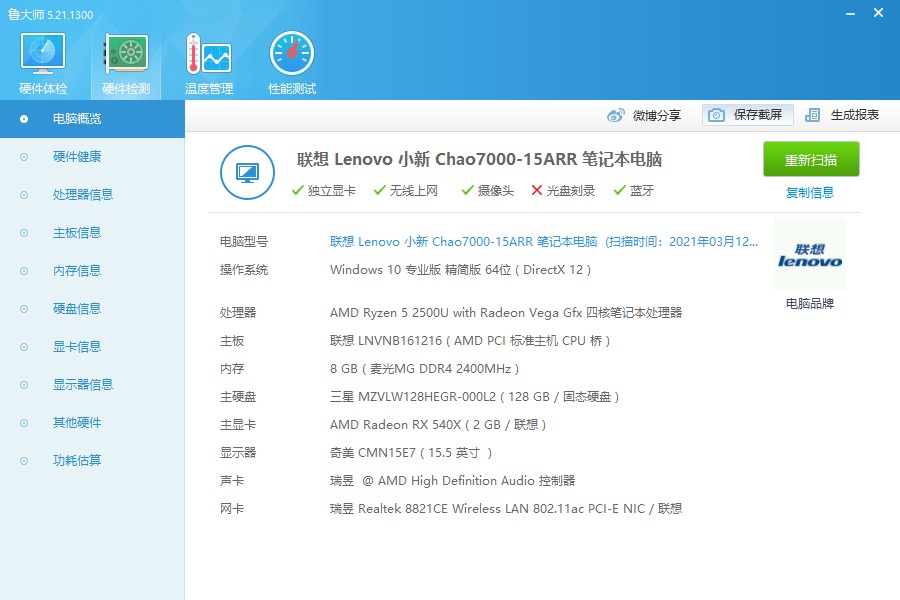Click the title 联想 Lenovo 小新 Chao7000-15ARR 笔记本电脑
The height and width of the screenshot is (600, 900).
pos(479,159)
